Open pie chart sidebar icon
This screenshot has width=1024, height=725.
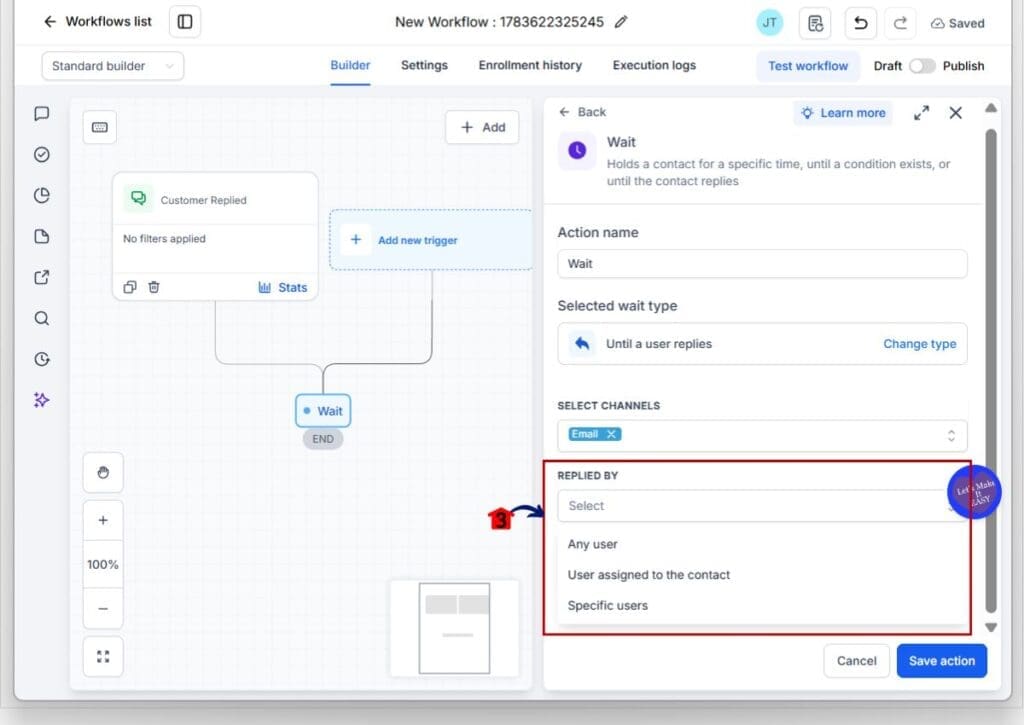[42, 195]
